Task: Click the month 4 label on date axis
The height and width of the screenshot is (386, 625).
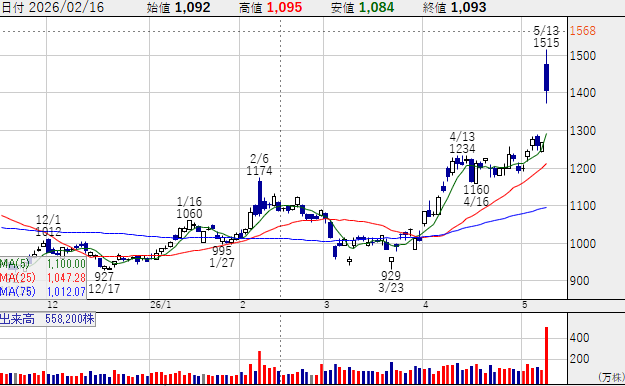Action: click(426, 305)
